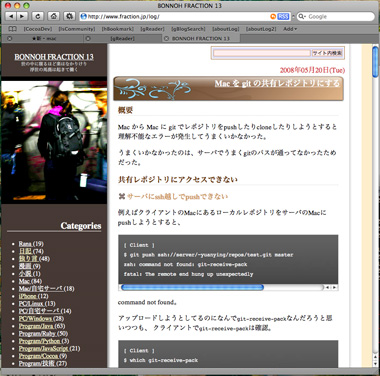Click the gear icon in the toolbar
This screenshot has width=380, height=376.
(69, 16)
